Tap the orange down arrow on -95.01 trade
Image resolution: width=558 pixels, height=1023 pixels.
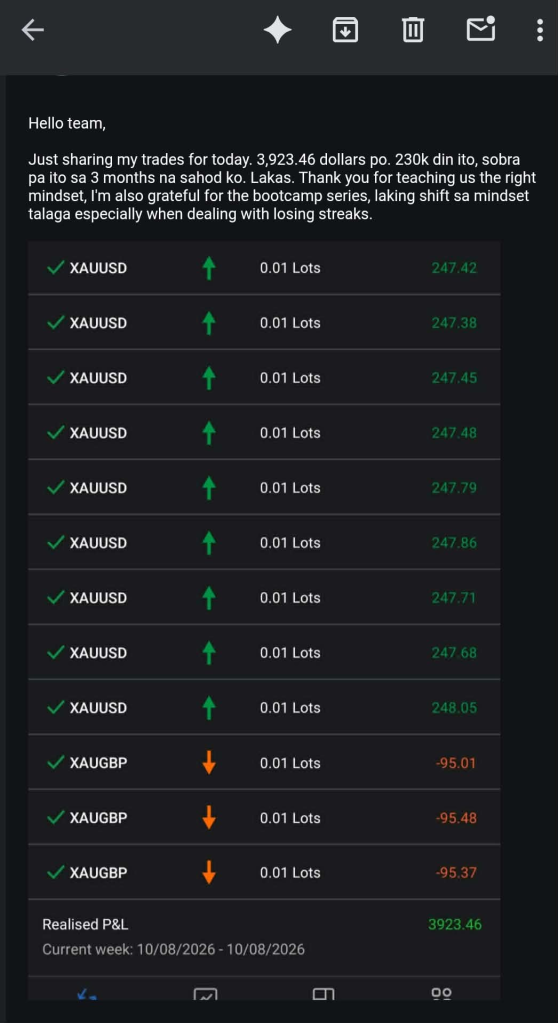coord(209,763)
